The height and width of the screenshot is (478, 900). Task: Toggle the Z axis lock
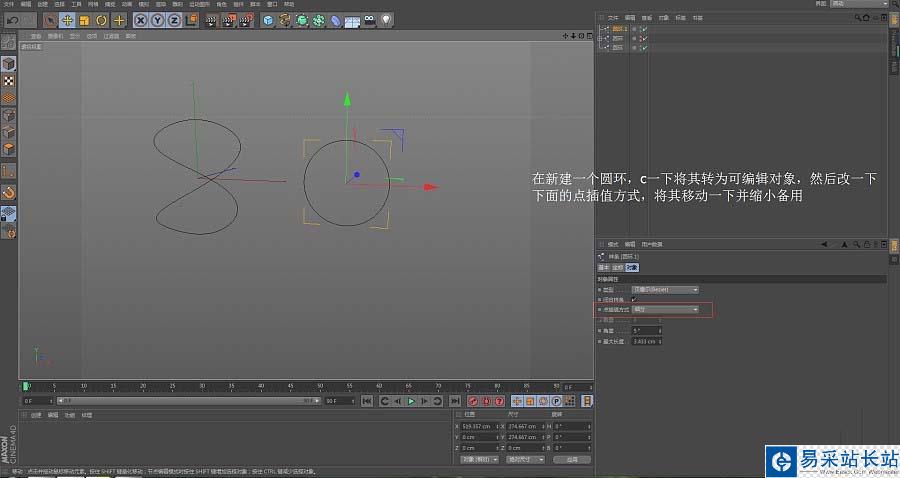pyautogui.click(x=174, y=21)
